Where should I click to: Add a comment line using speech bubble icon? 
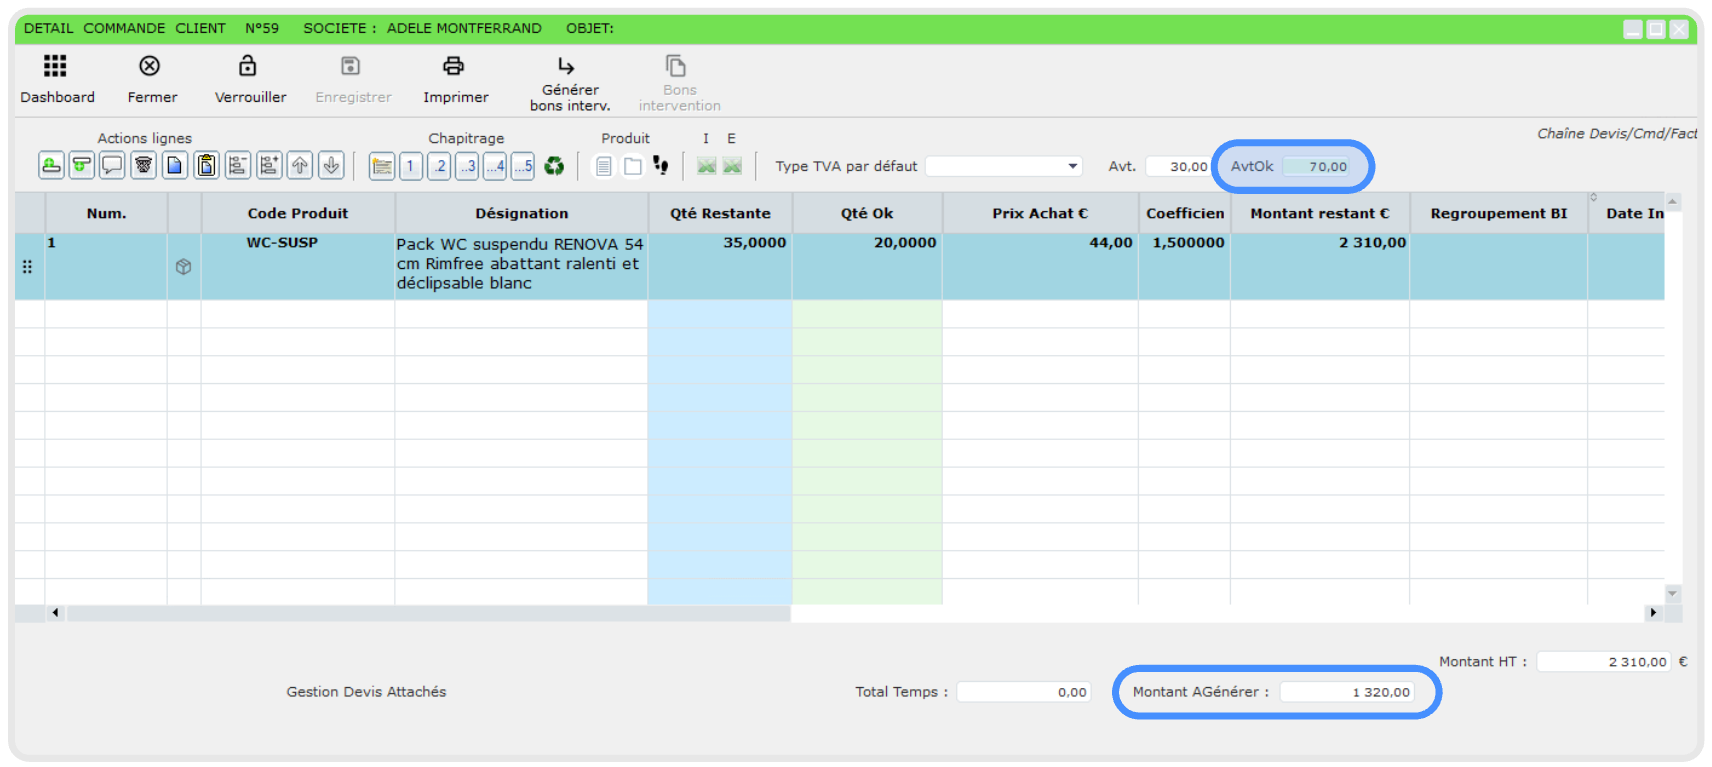point(113,166)
